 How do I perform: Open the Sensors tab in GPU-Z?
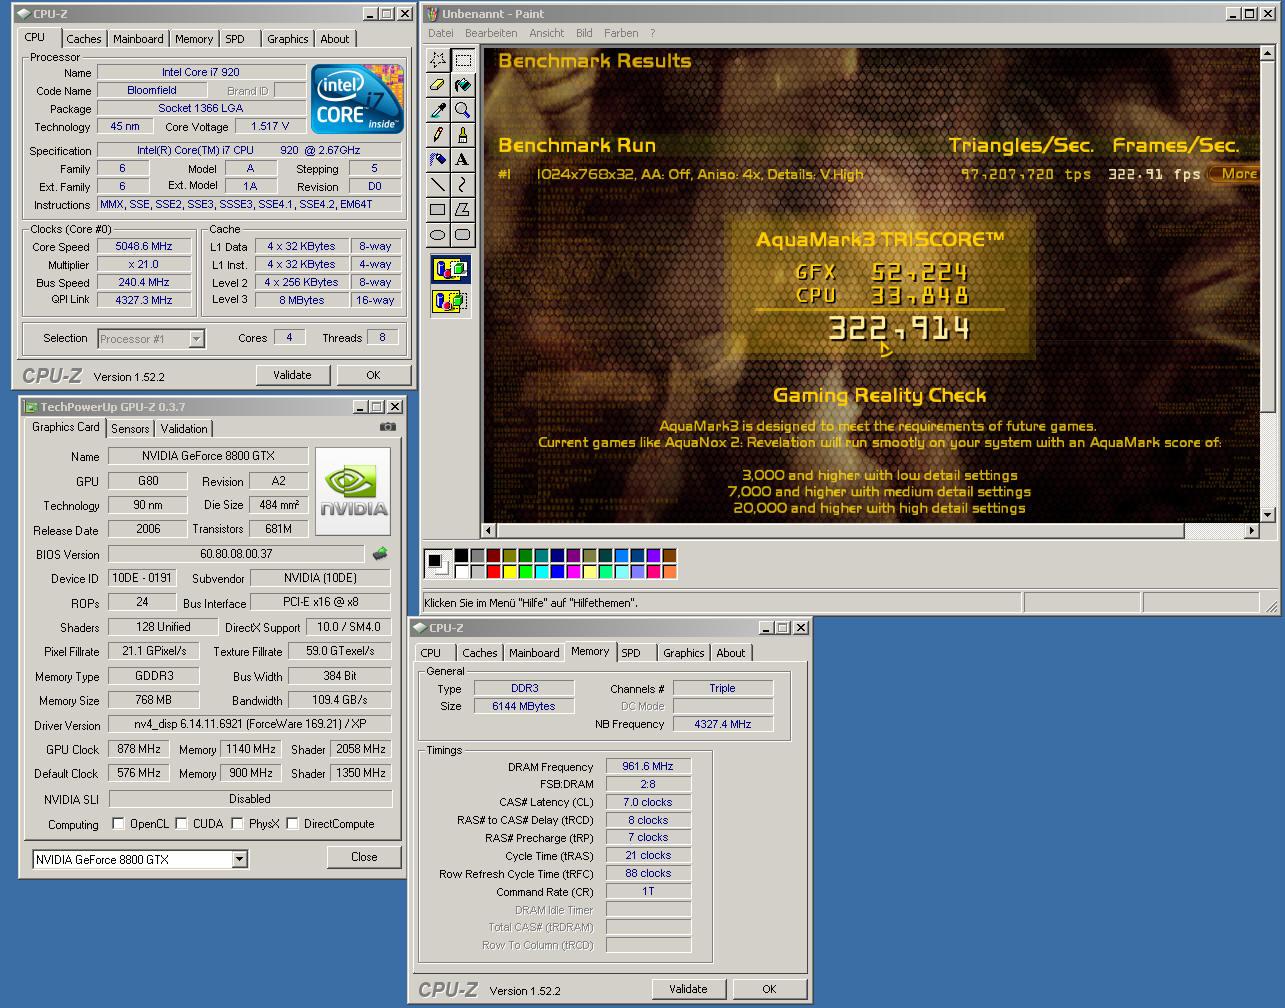pos(130,429)
